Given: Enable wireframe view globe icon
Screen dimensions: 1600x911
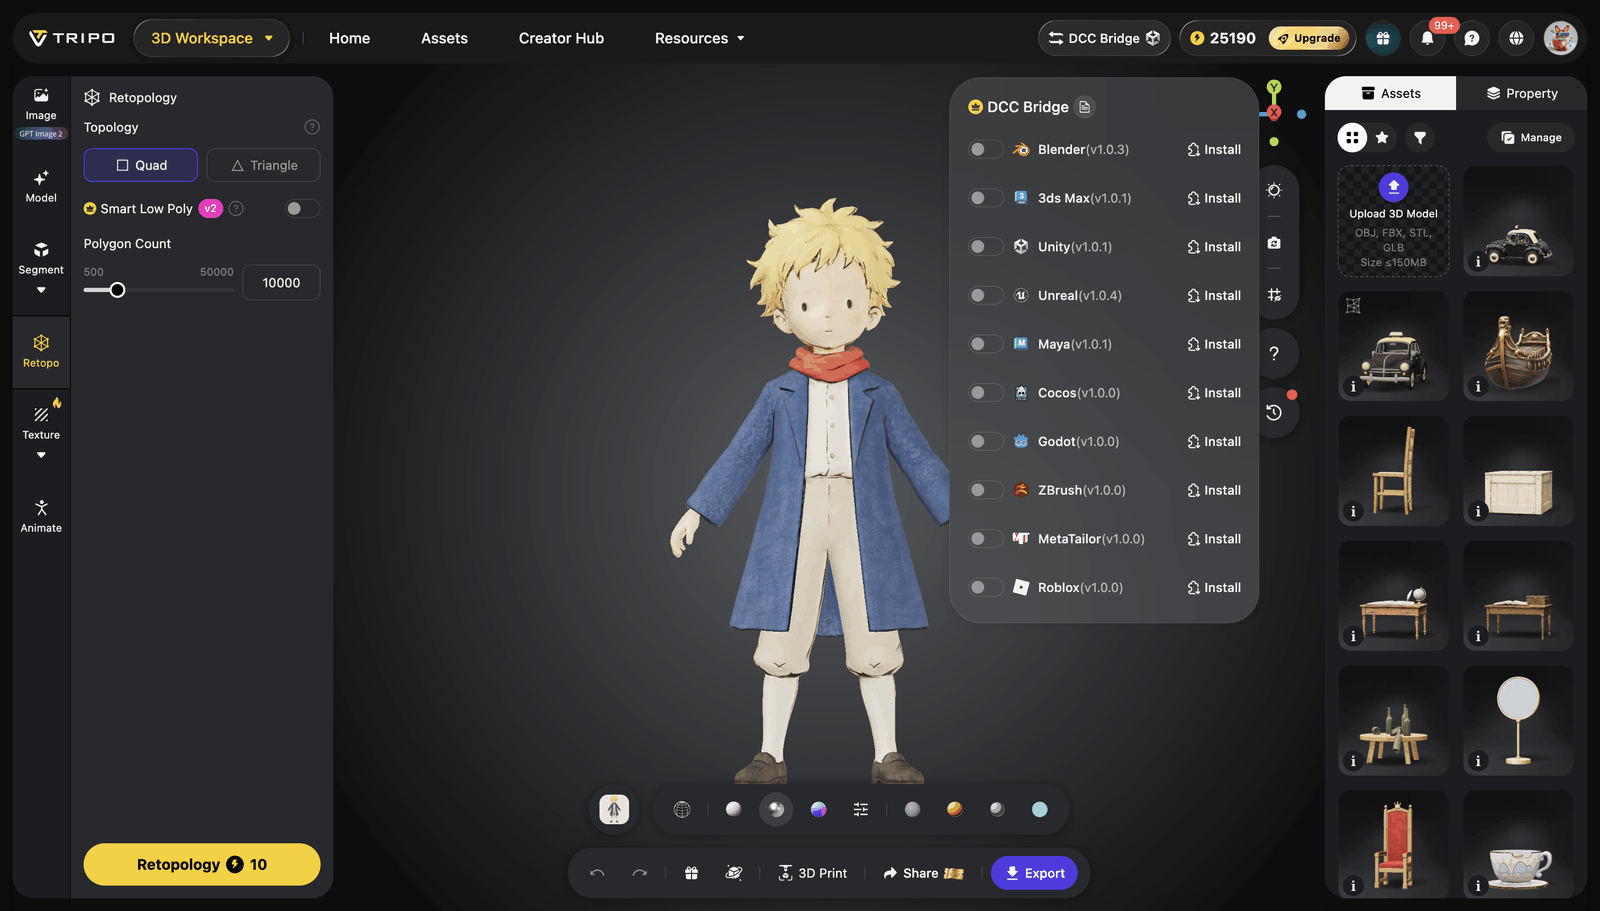Looking at the screenshot, I should point(682,810).
